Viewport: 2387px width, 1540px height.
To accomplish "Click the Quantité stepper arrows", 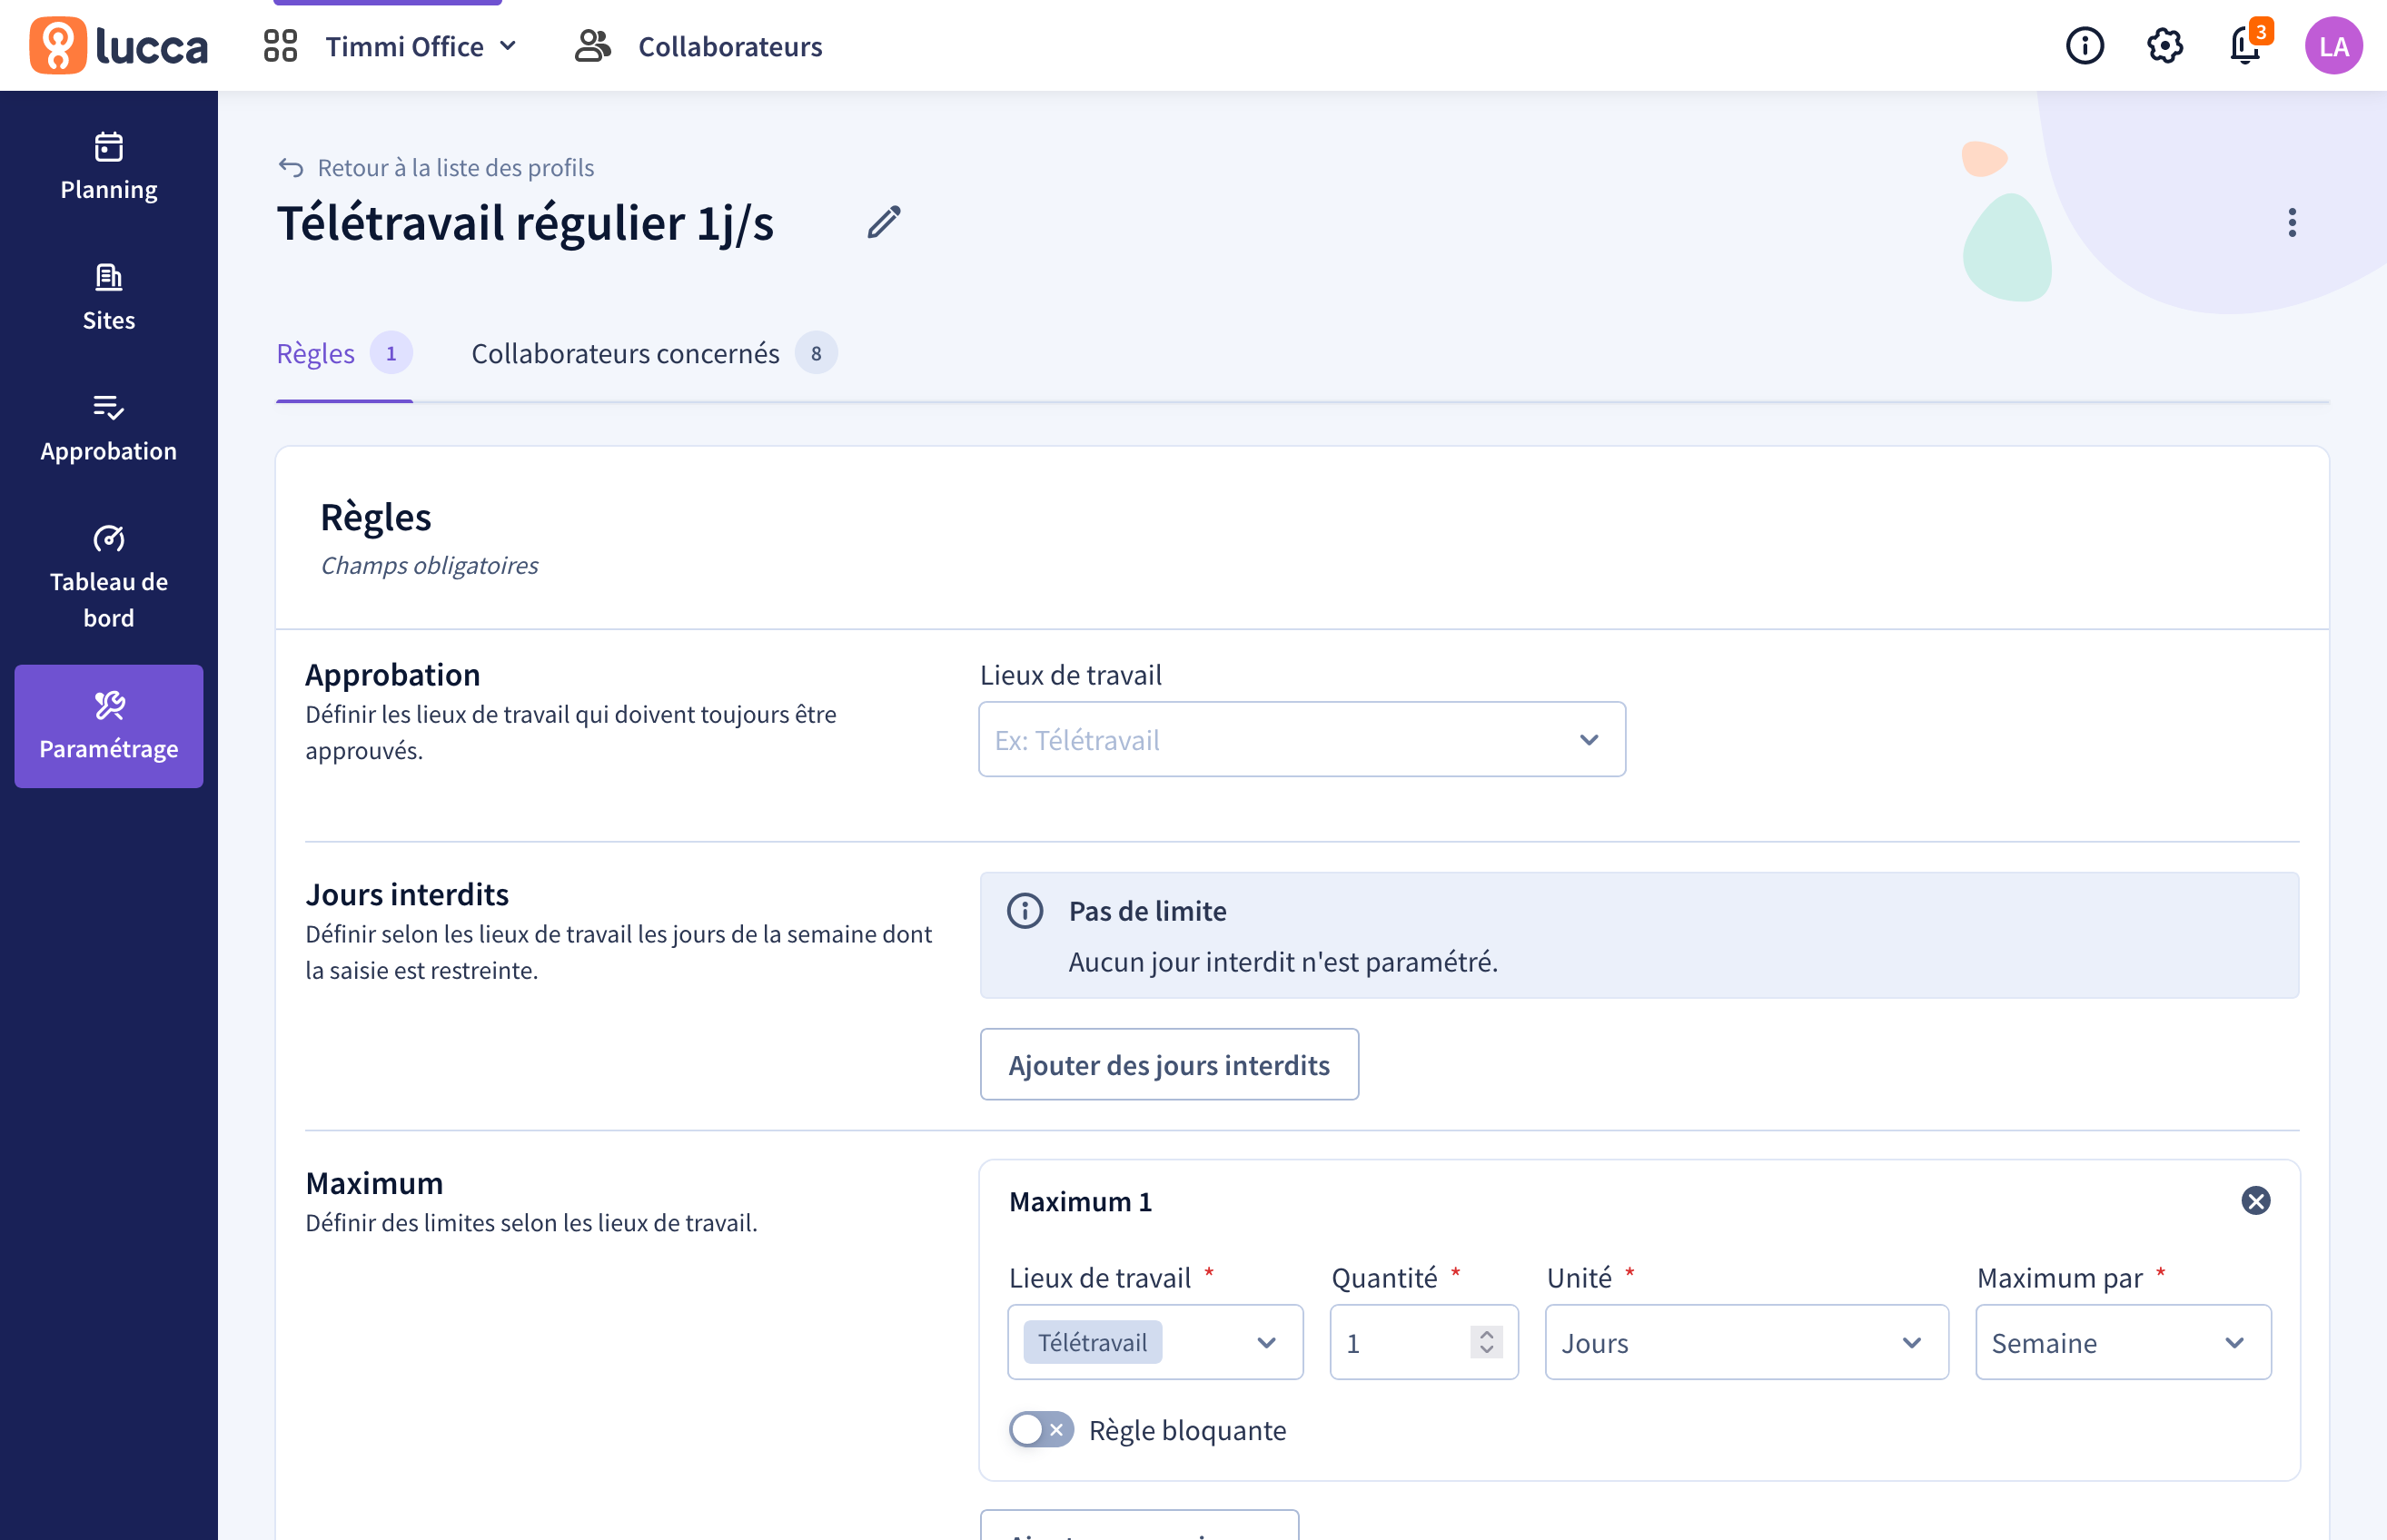I will pyautogui.click(x=1486, y=1342).
